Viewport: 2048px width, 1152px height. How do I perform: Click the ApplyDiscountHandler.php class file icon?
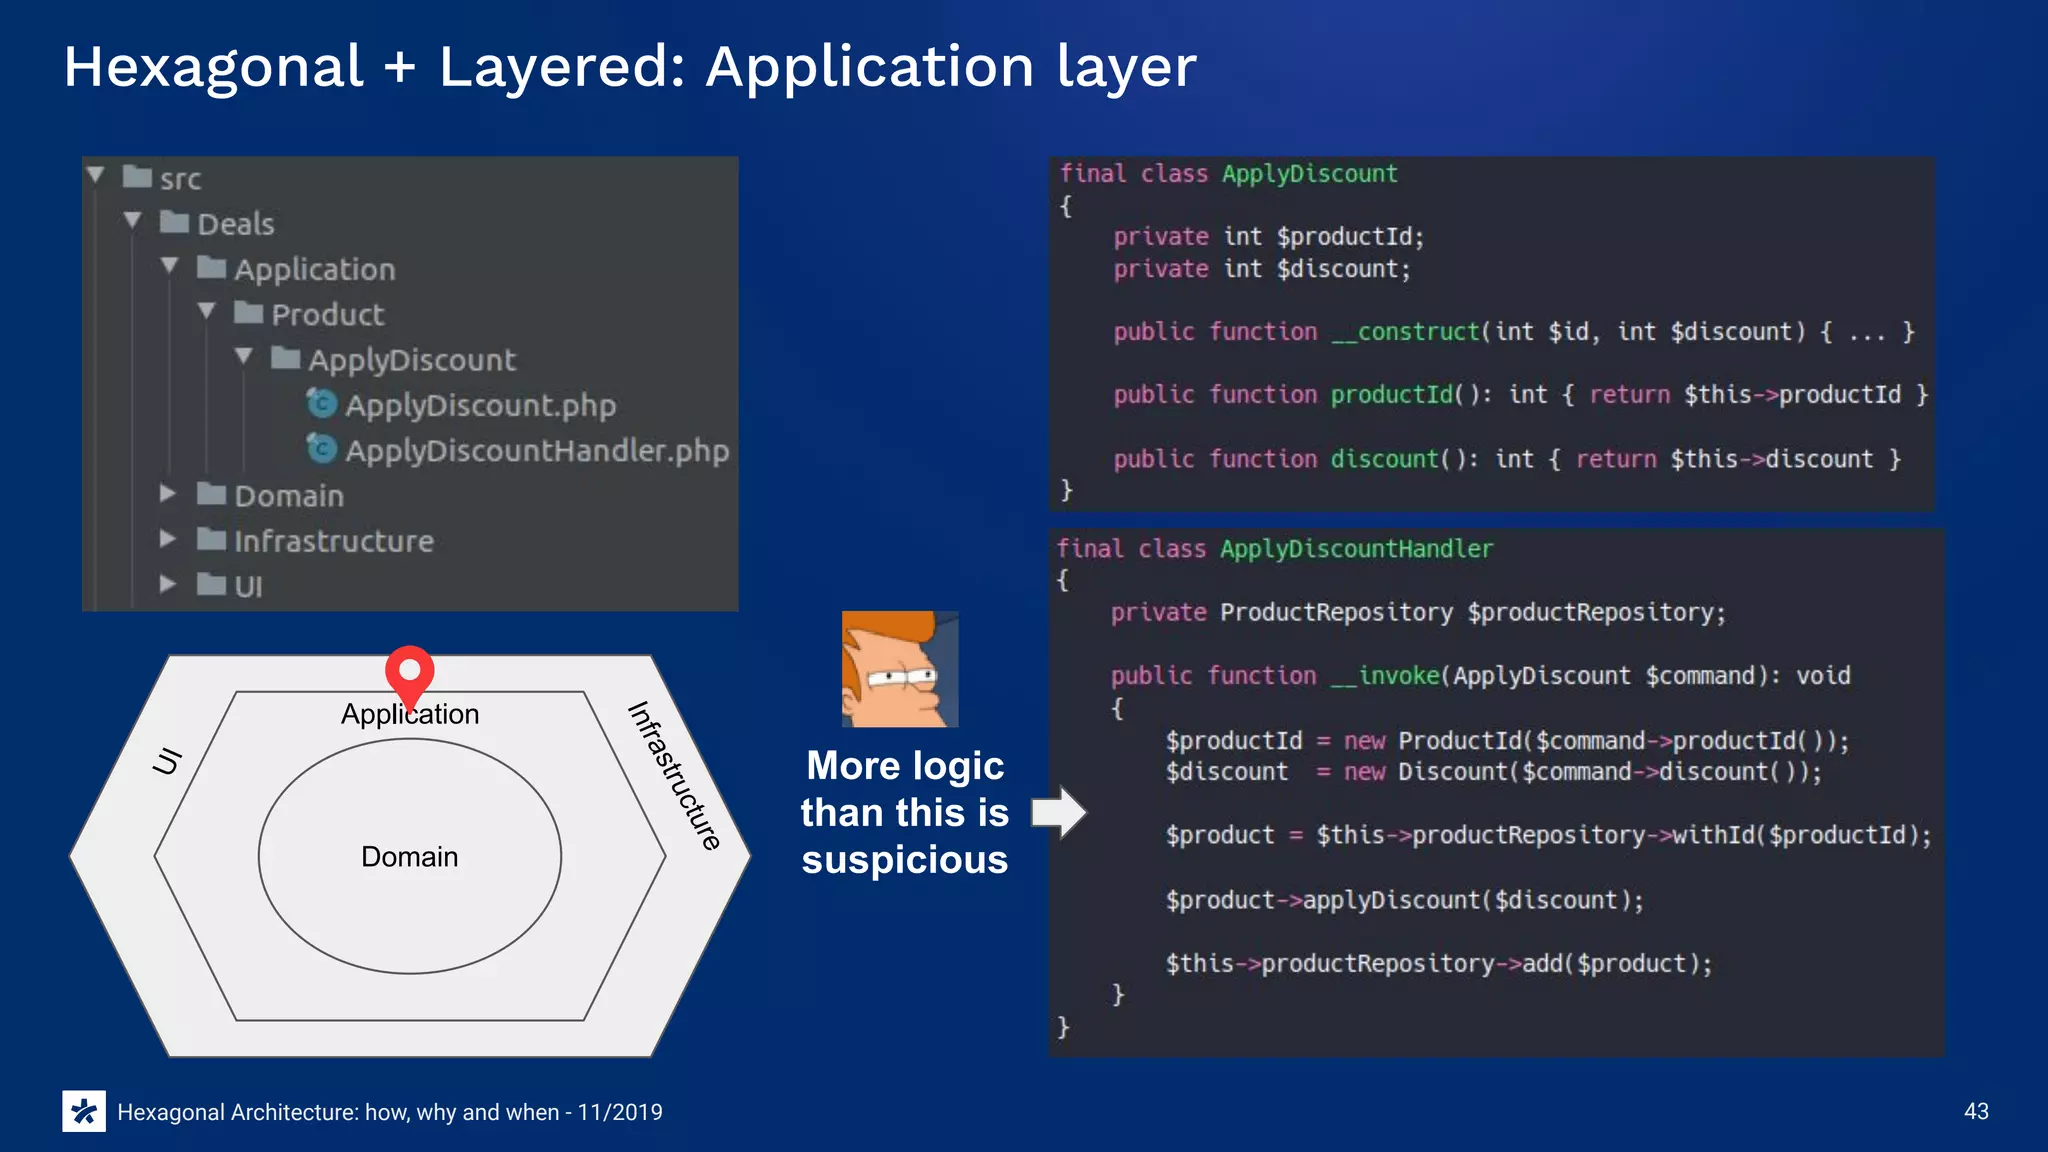pos(322,449)
